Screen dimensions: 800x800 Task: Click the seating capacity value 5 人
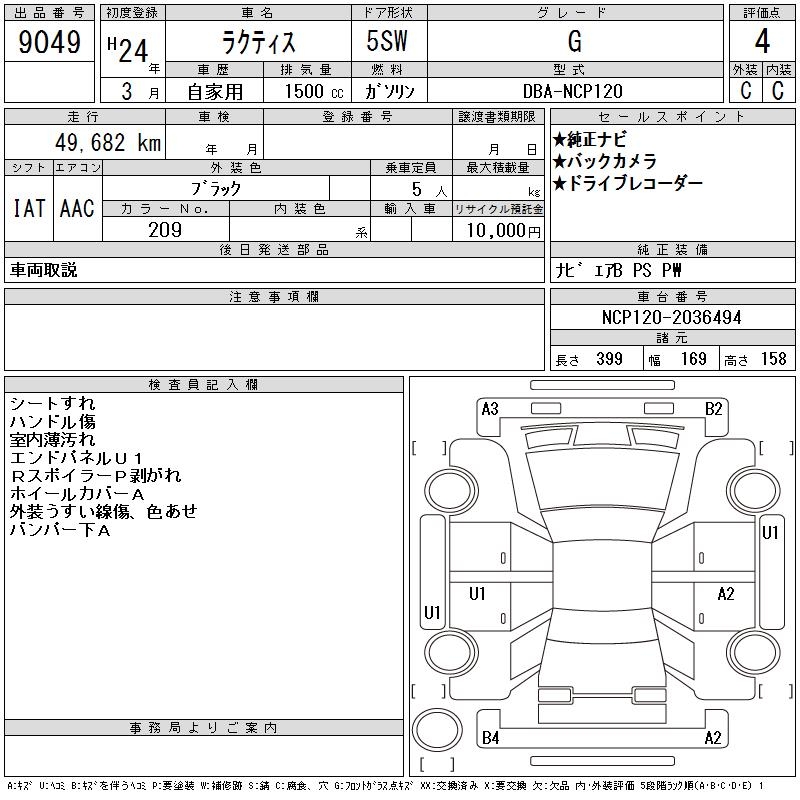429,190
